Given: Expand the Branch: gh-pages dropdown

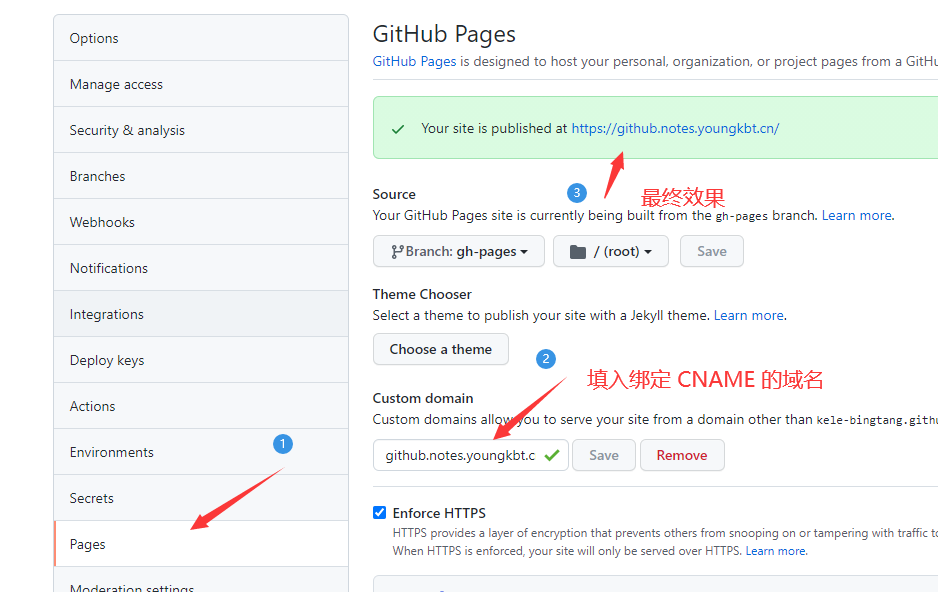Looking at the screenshot, I should coord(459,252).
